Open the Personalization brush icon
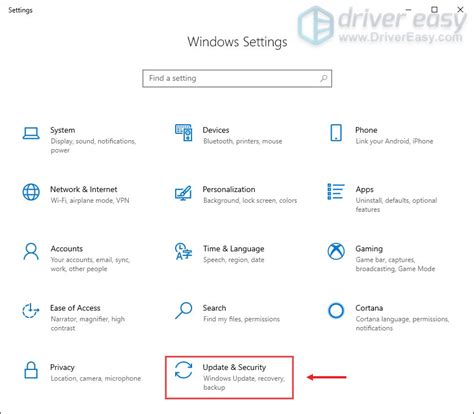Viewport: 474px width, 414px height. pos(183,193)
